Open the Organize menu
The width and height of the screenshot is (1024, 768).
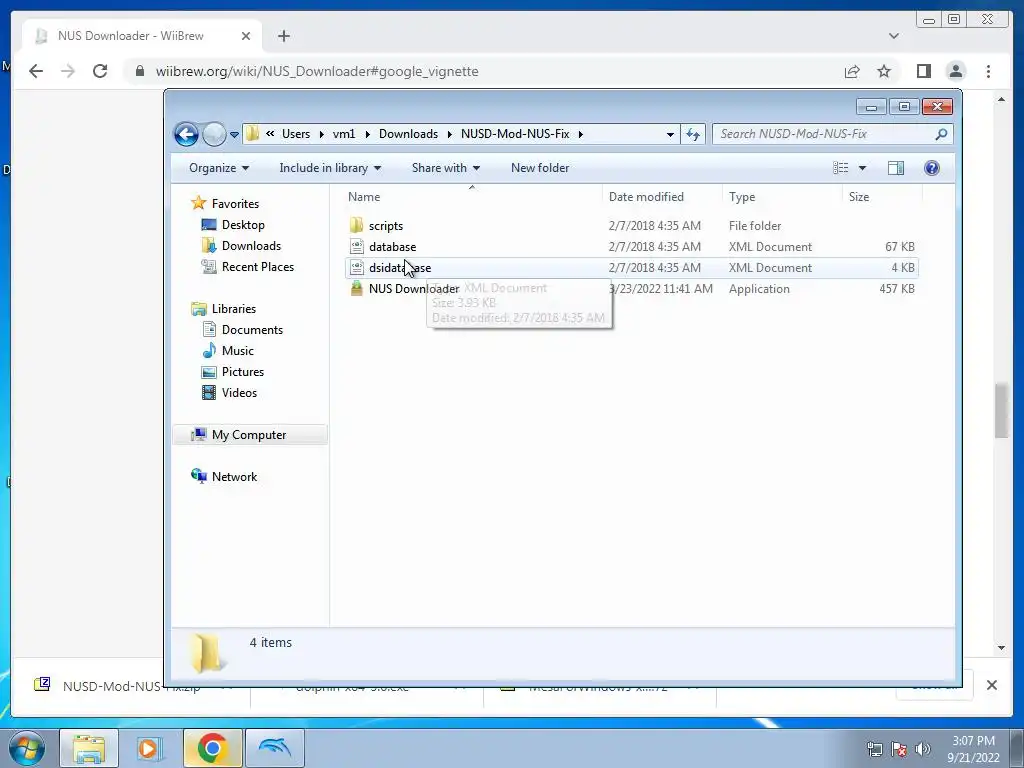tap(219, 168)
